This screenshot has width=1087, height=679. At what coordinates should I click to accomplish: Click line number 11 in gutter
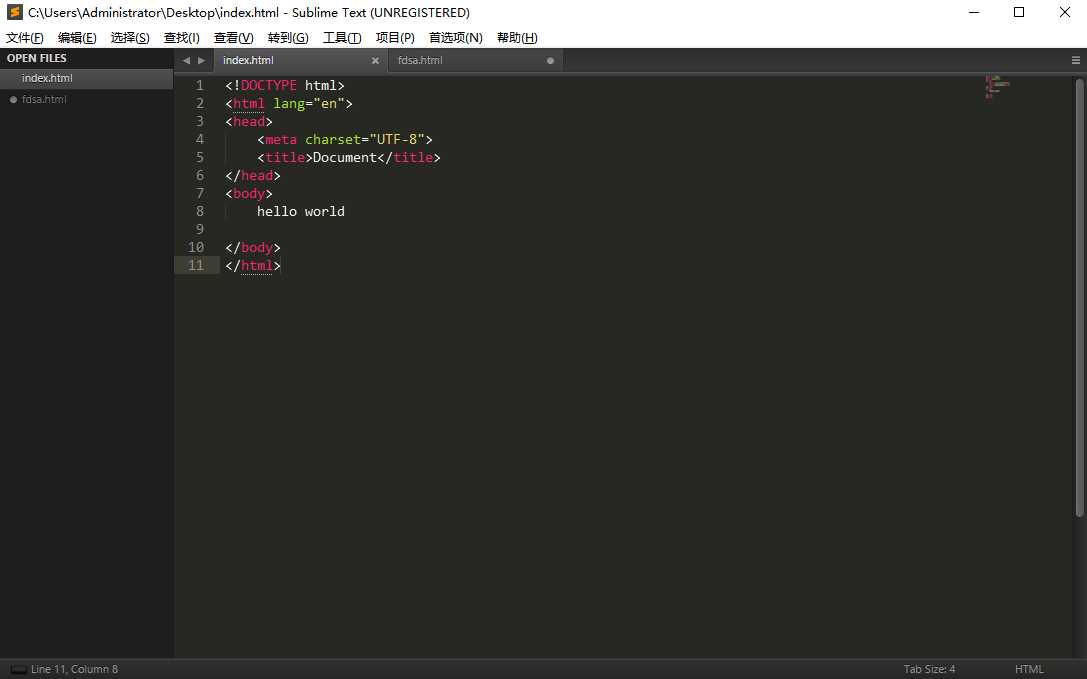[195, 266]
